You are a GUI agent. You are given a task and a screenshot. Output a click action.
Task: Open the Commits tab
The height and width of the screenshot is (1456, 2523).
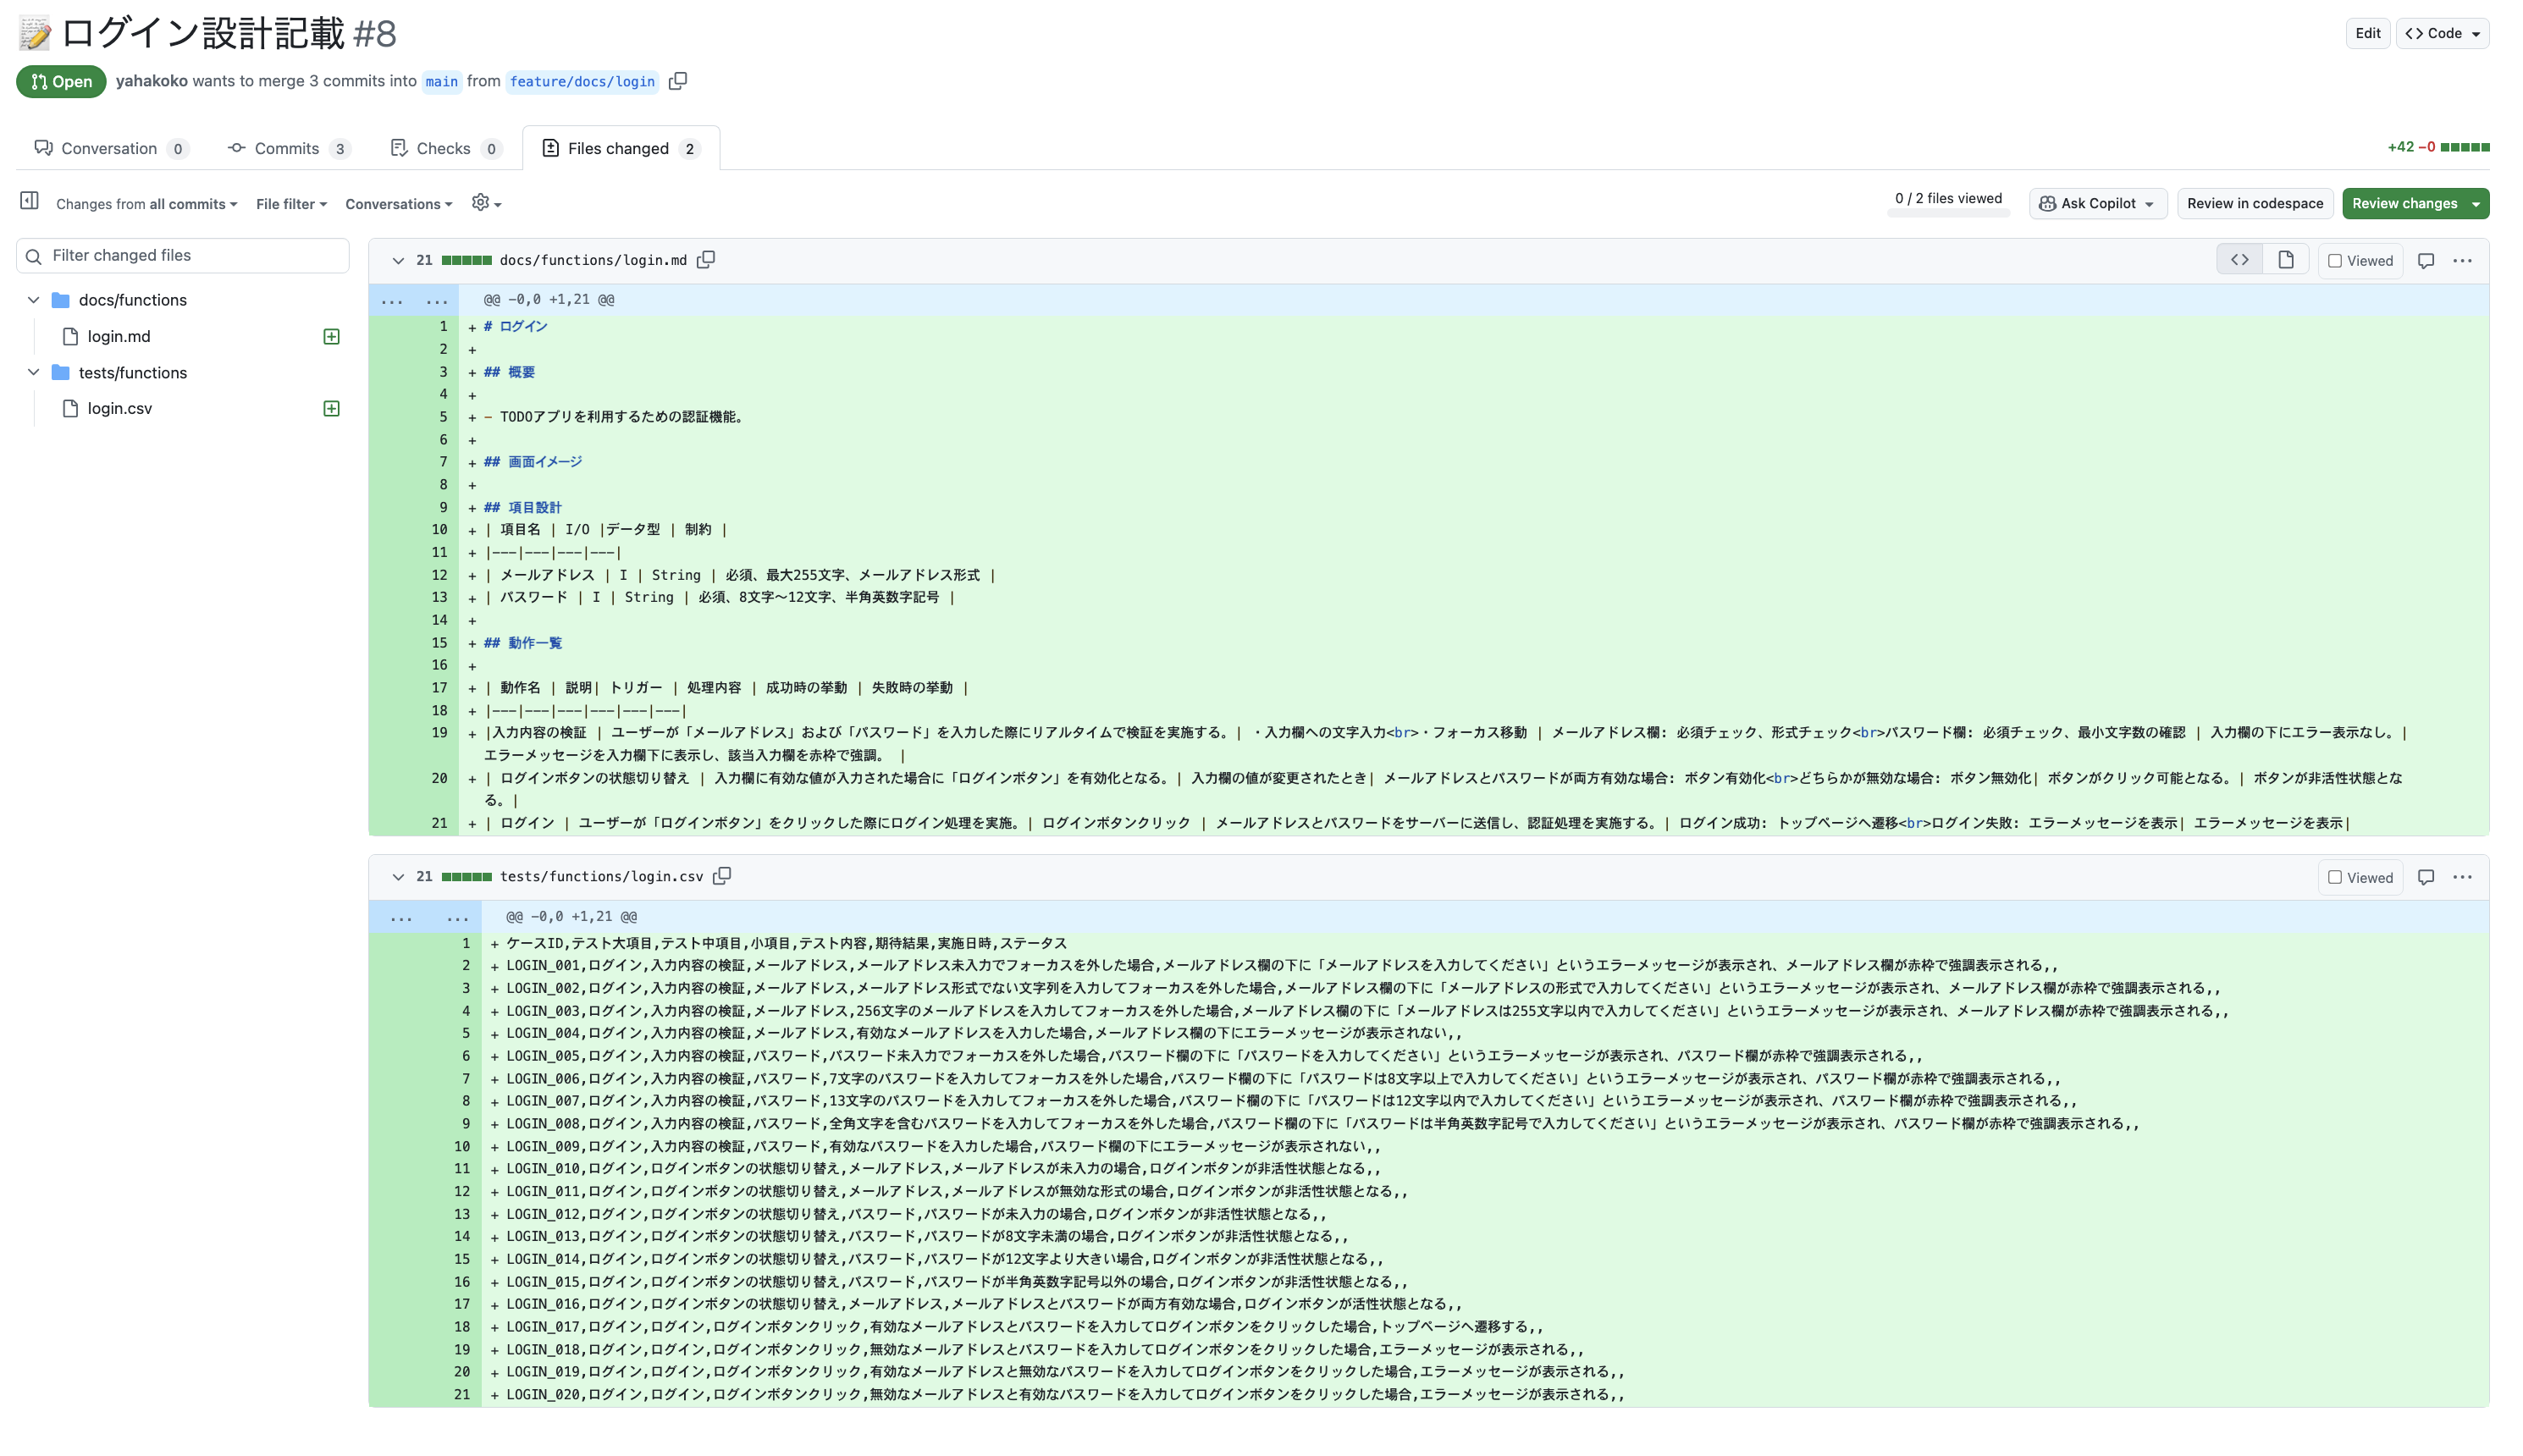(x=287, y=148)
